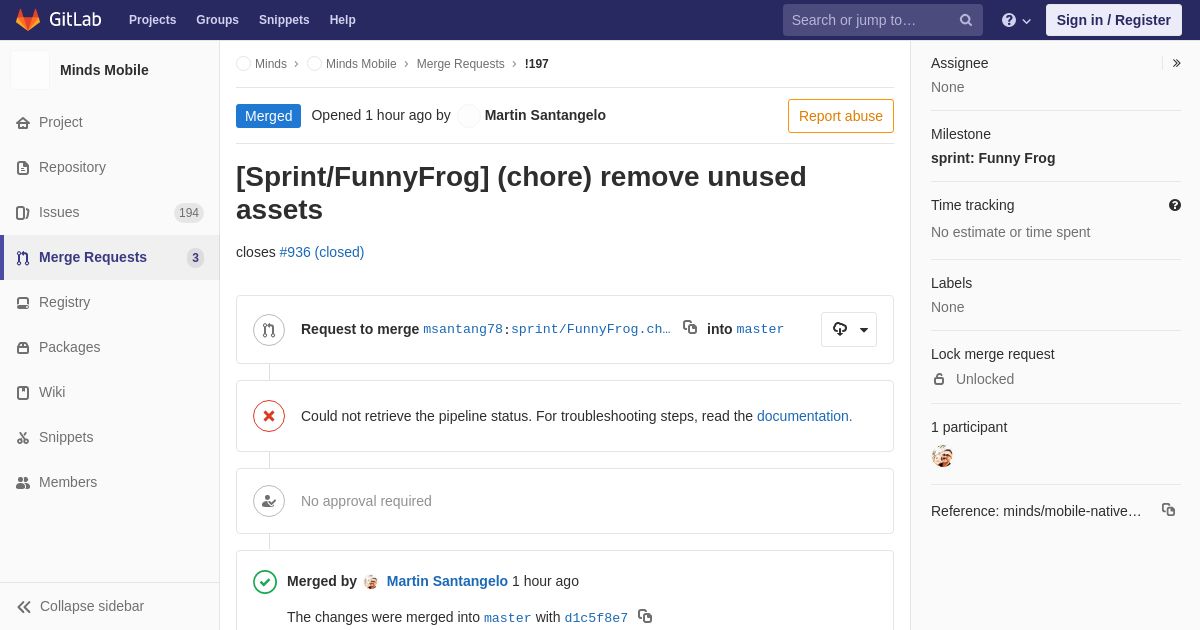Copy source branch name icon
The height and width of the screenshot is (630, 1200).
tap(690, 327)
